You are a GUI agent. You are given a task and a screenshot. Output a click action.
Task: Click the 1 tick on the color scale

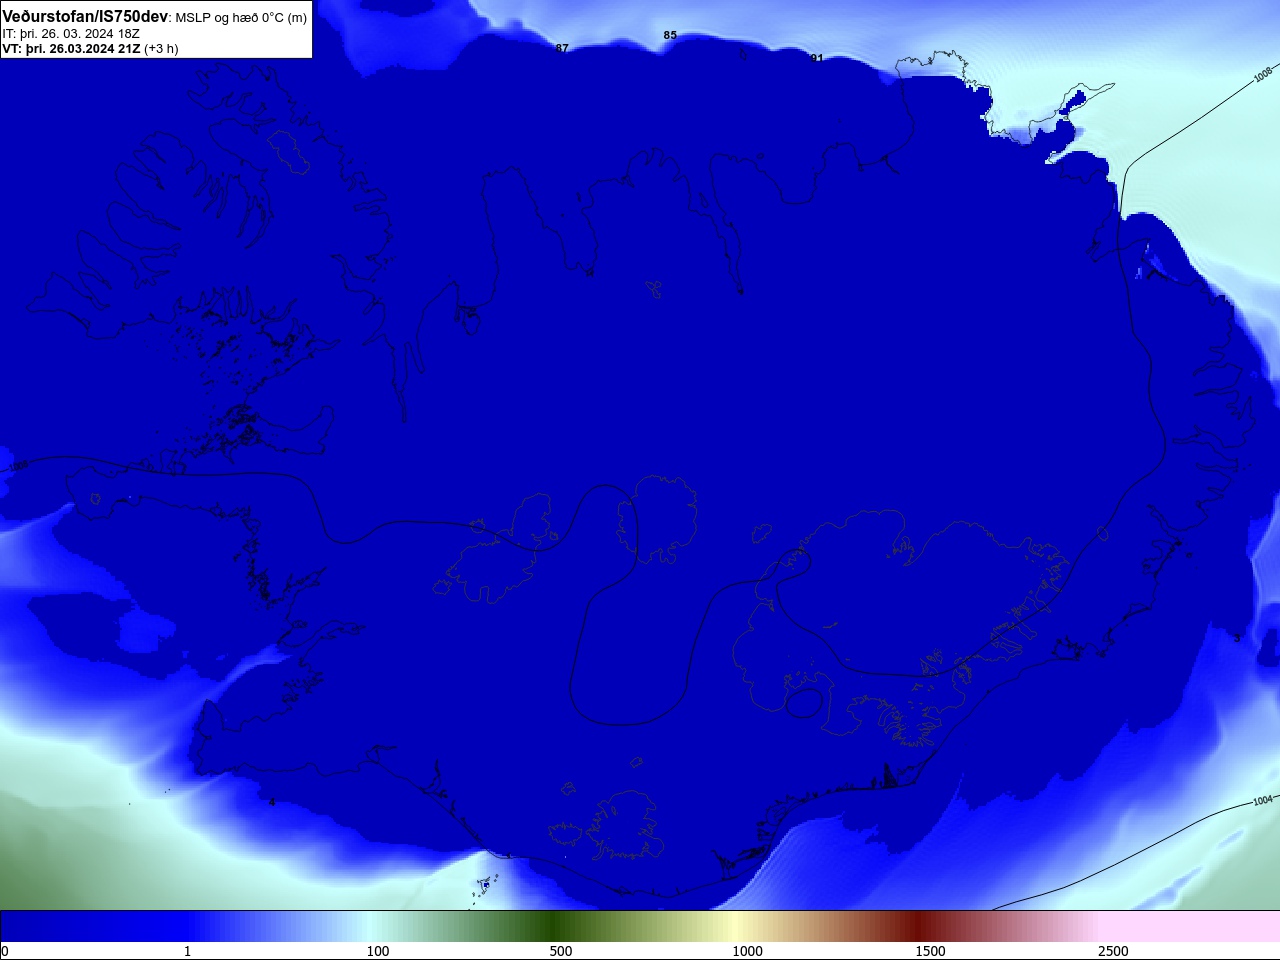187,951
